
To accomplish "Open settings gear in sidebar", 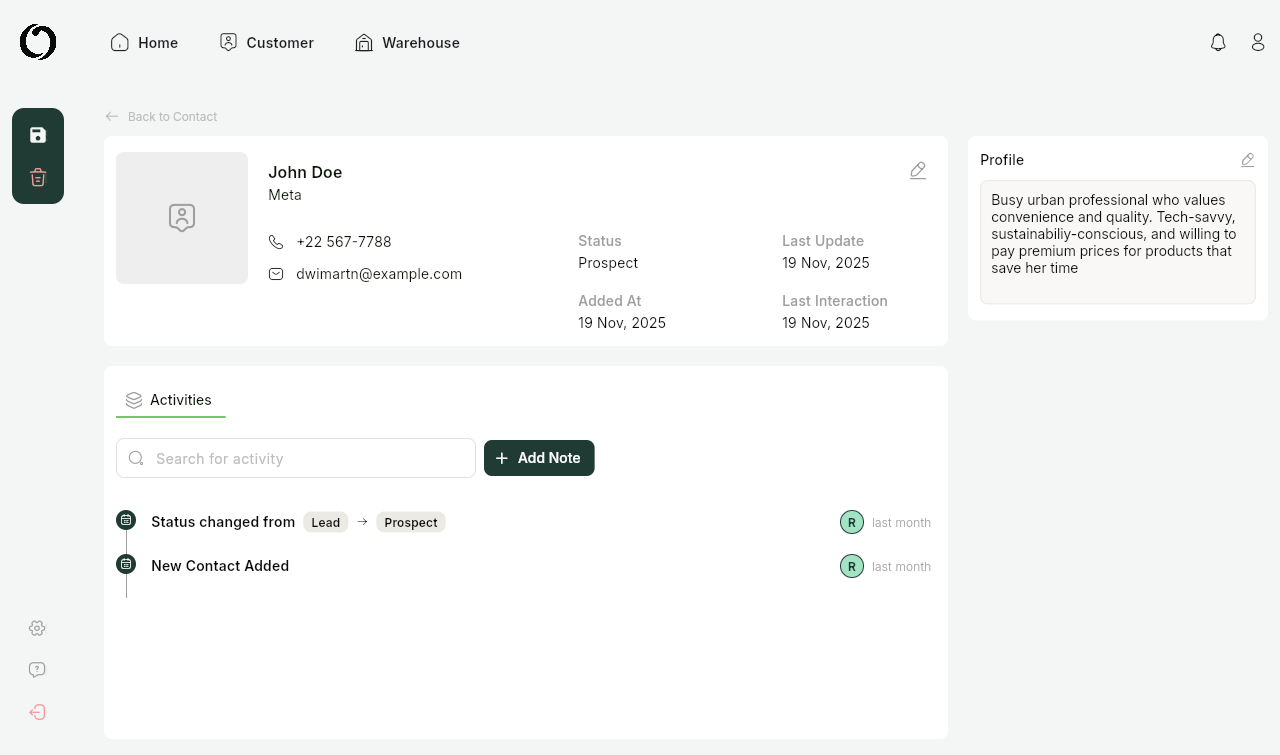I will tap(37, 628).
